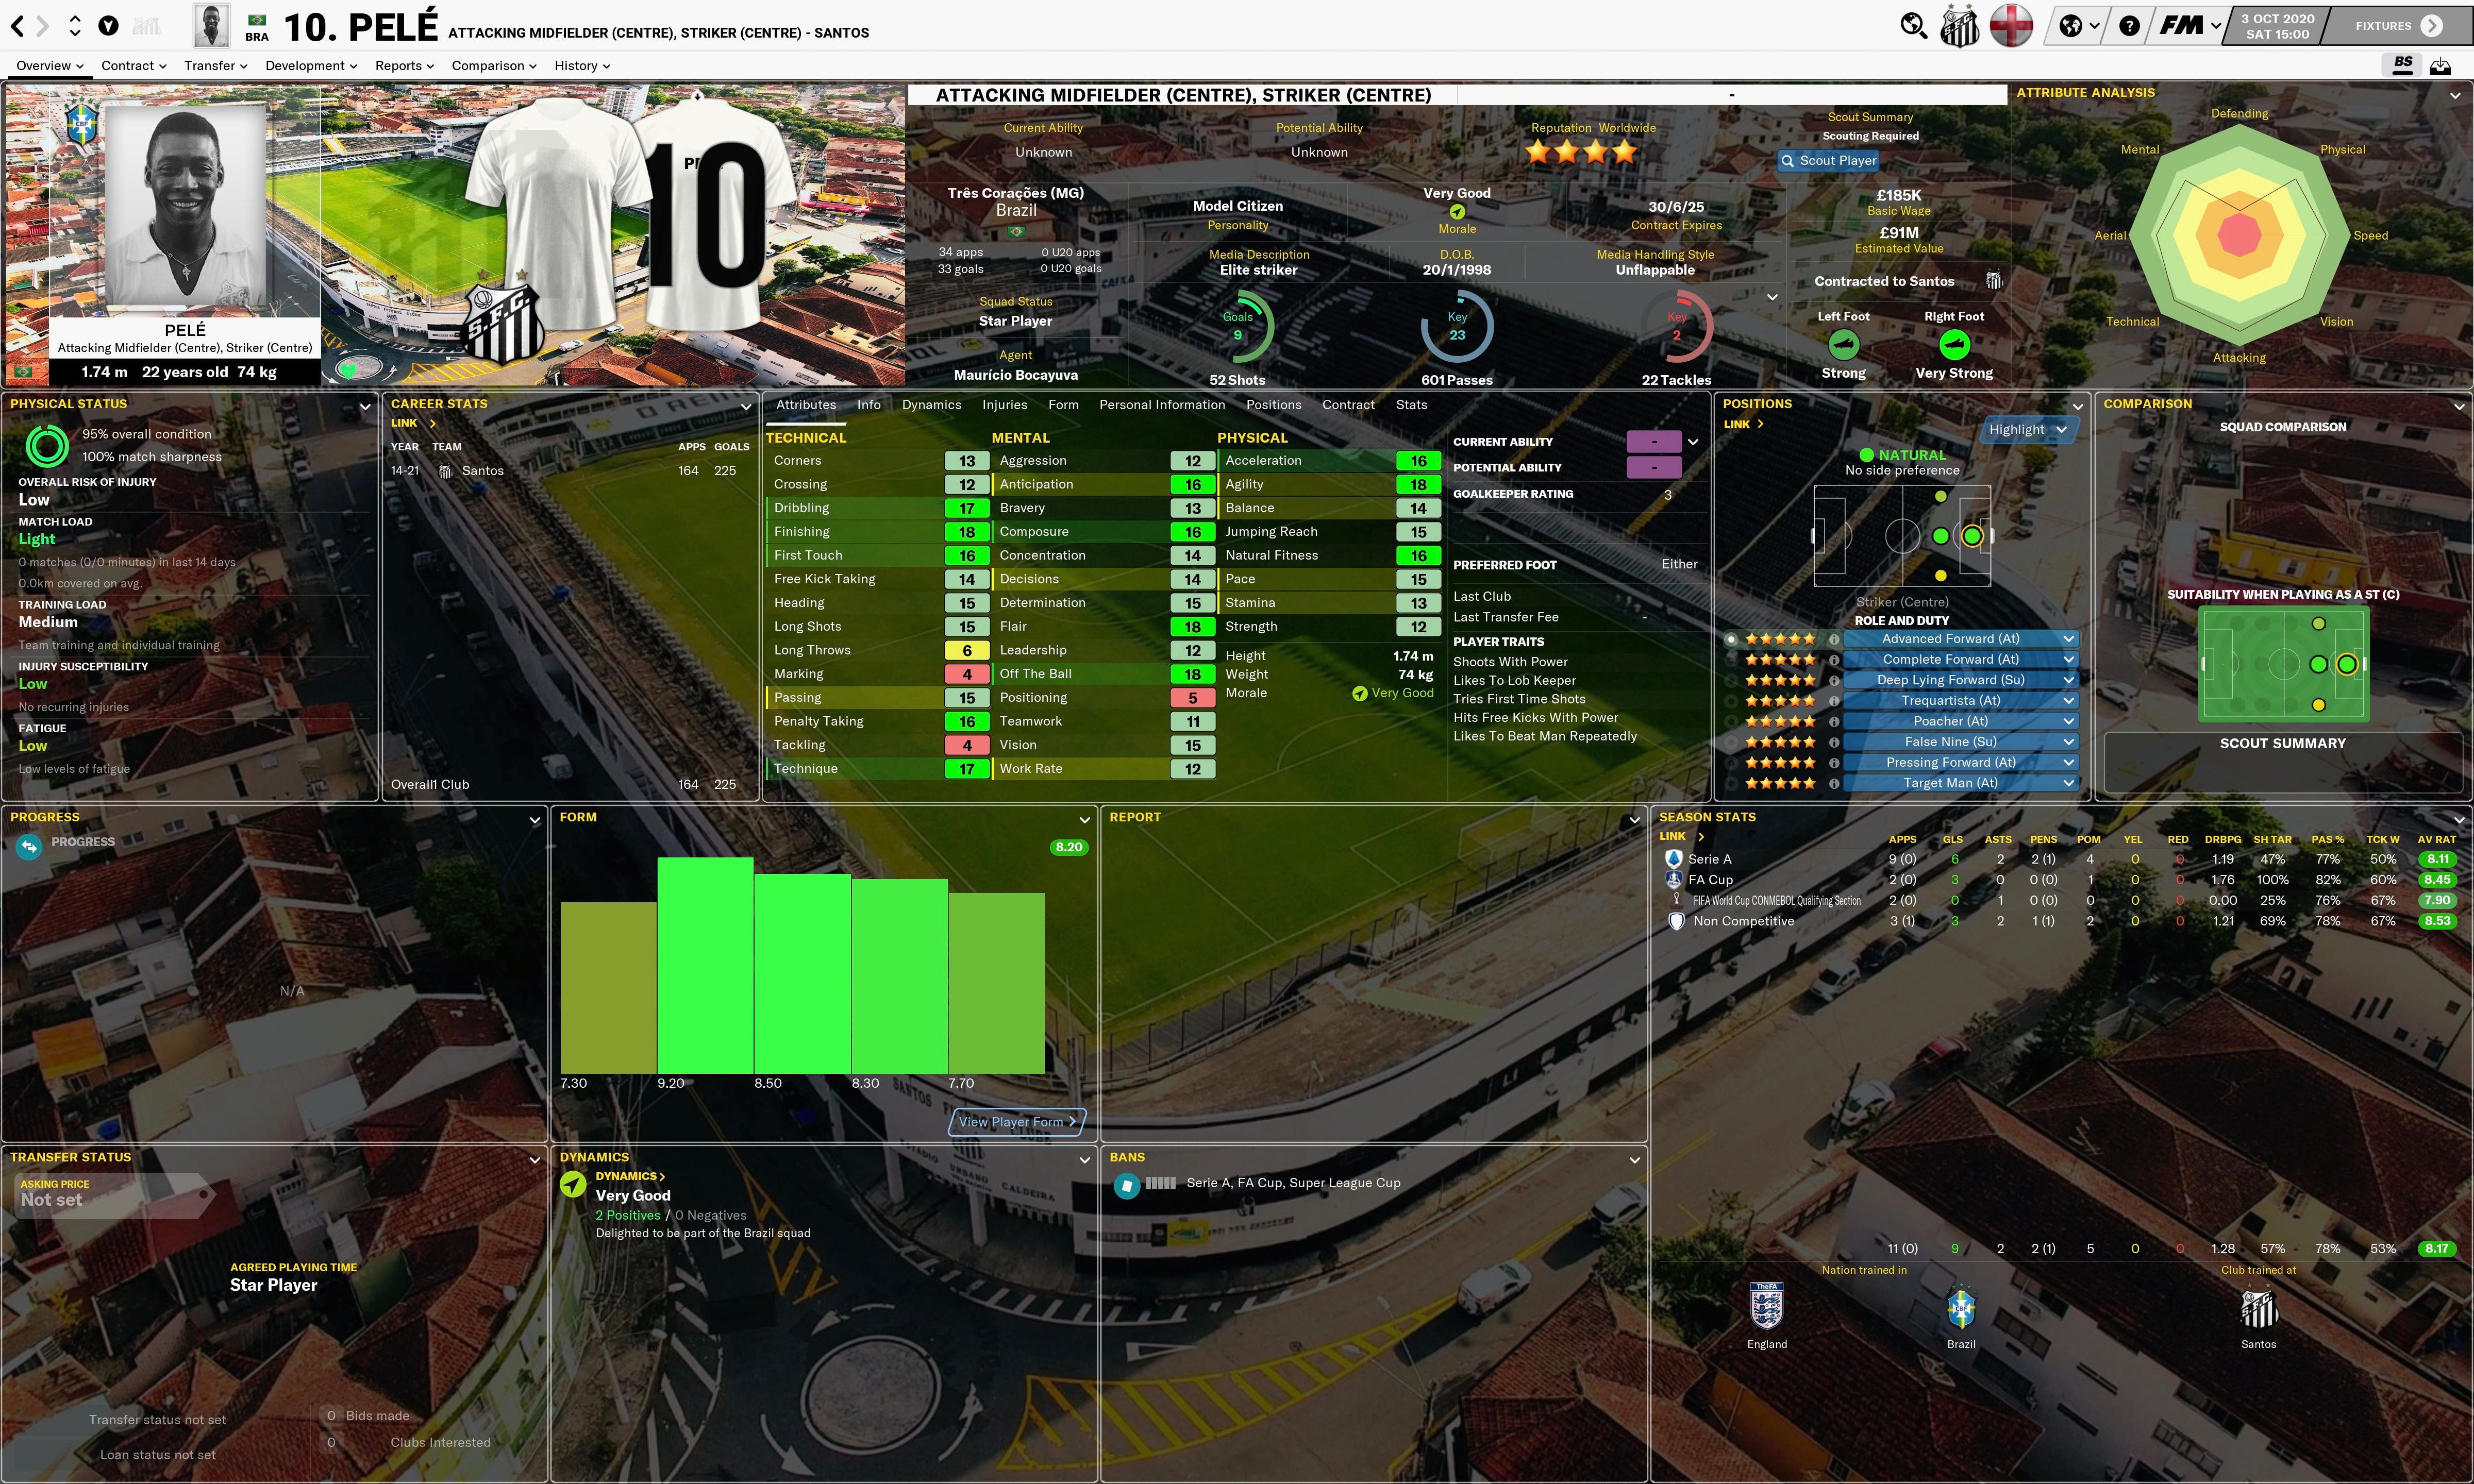This screenshot has height=1484, width=2474.
Task: Click the download tray icon
Action: coord(2440,66)
